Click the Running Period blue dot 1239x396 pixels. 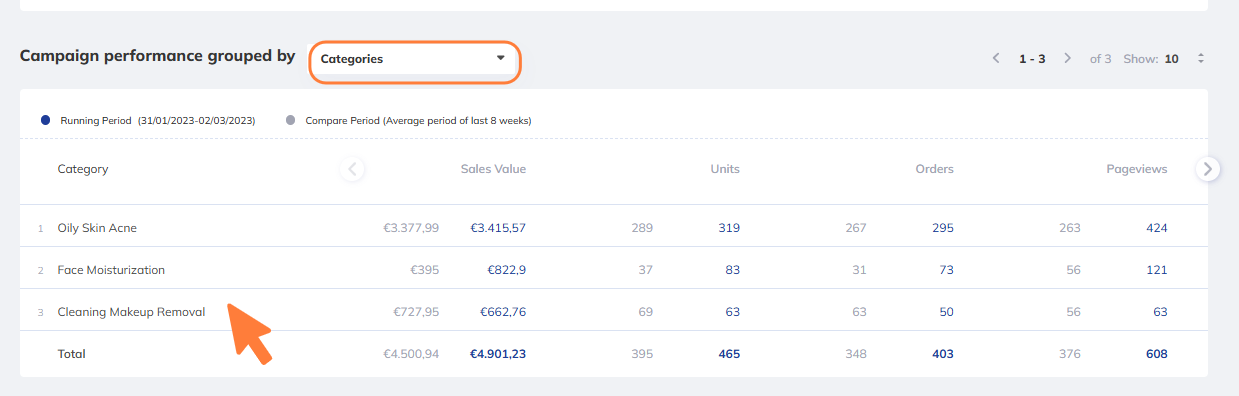[x=46, y=120]
